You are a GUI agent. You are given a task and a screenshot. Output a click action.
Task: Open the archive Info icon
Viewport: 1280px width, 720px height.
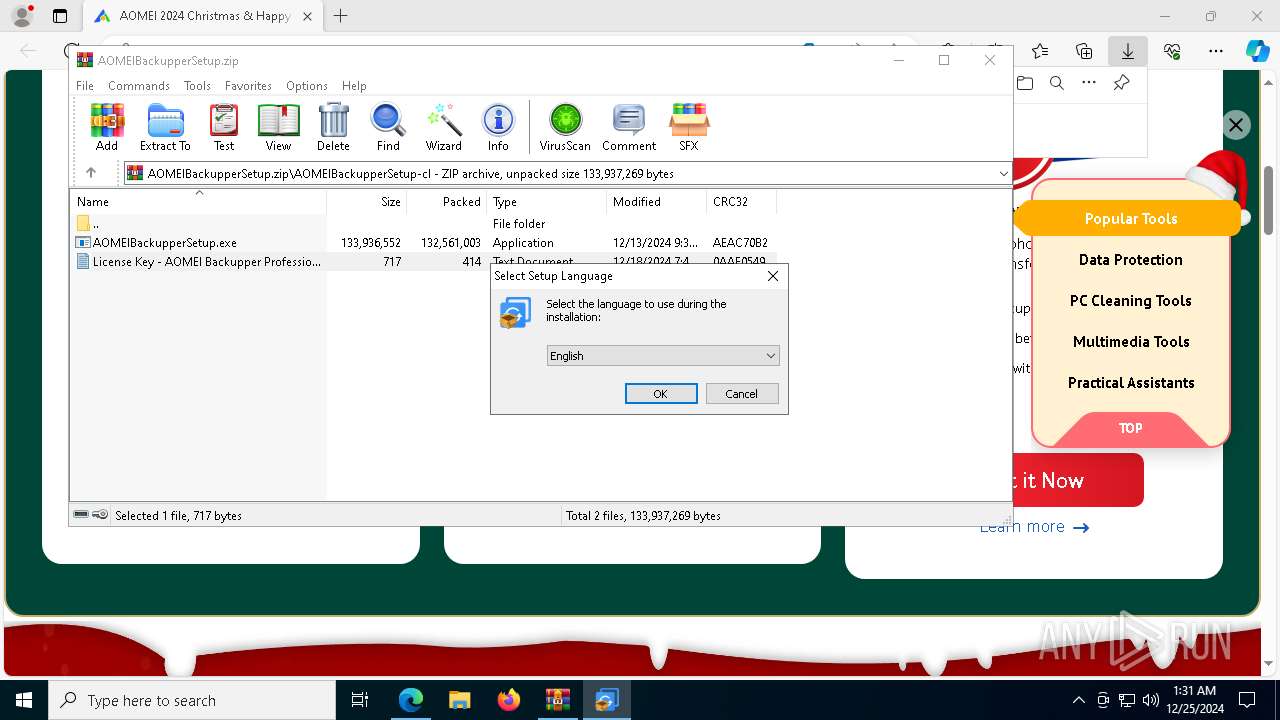[x=498, y=127]
